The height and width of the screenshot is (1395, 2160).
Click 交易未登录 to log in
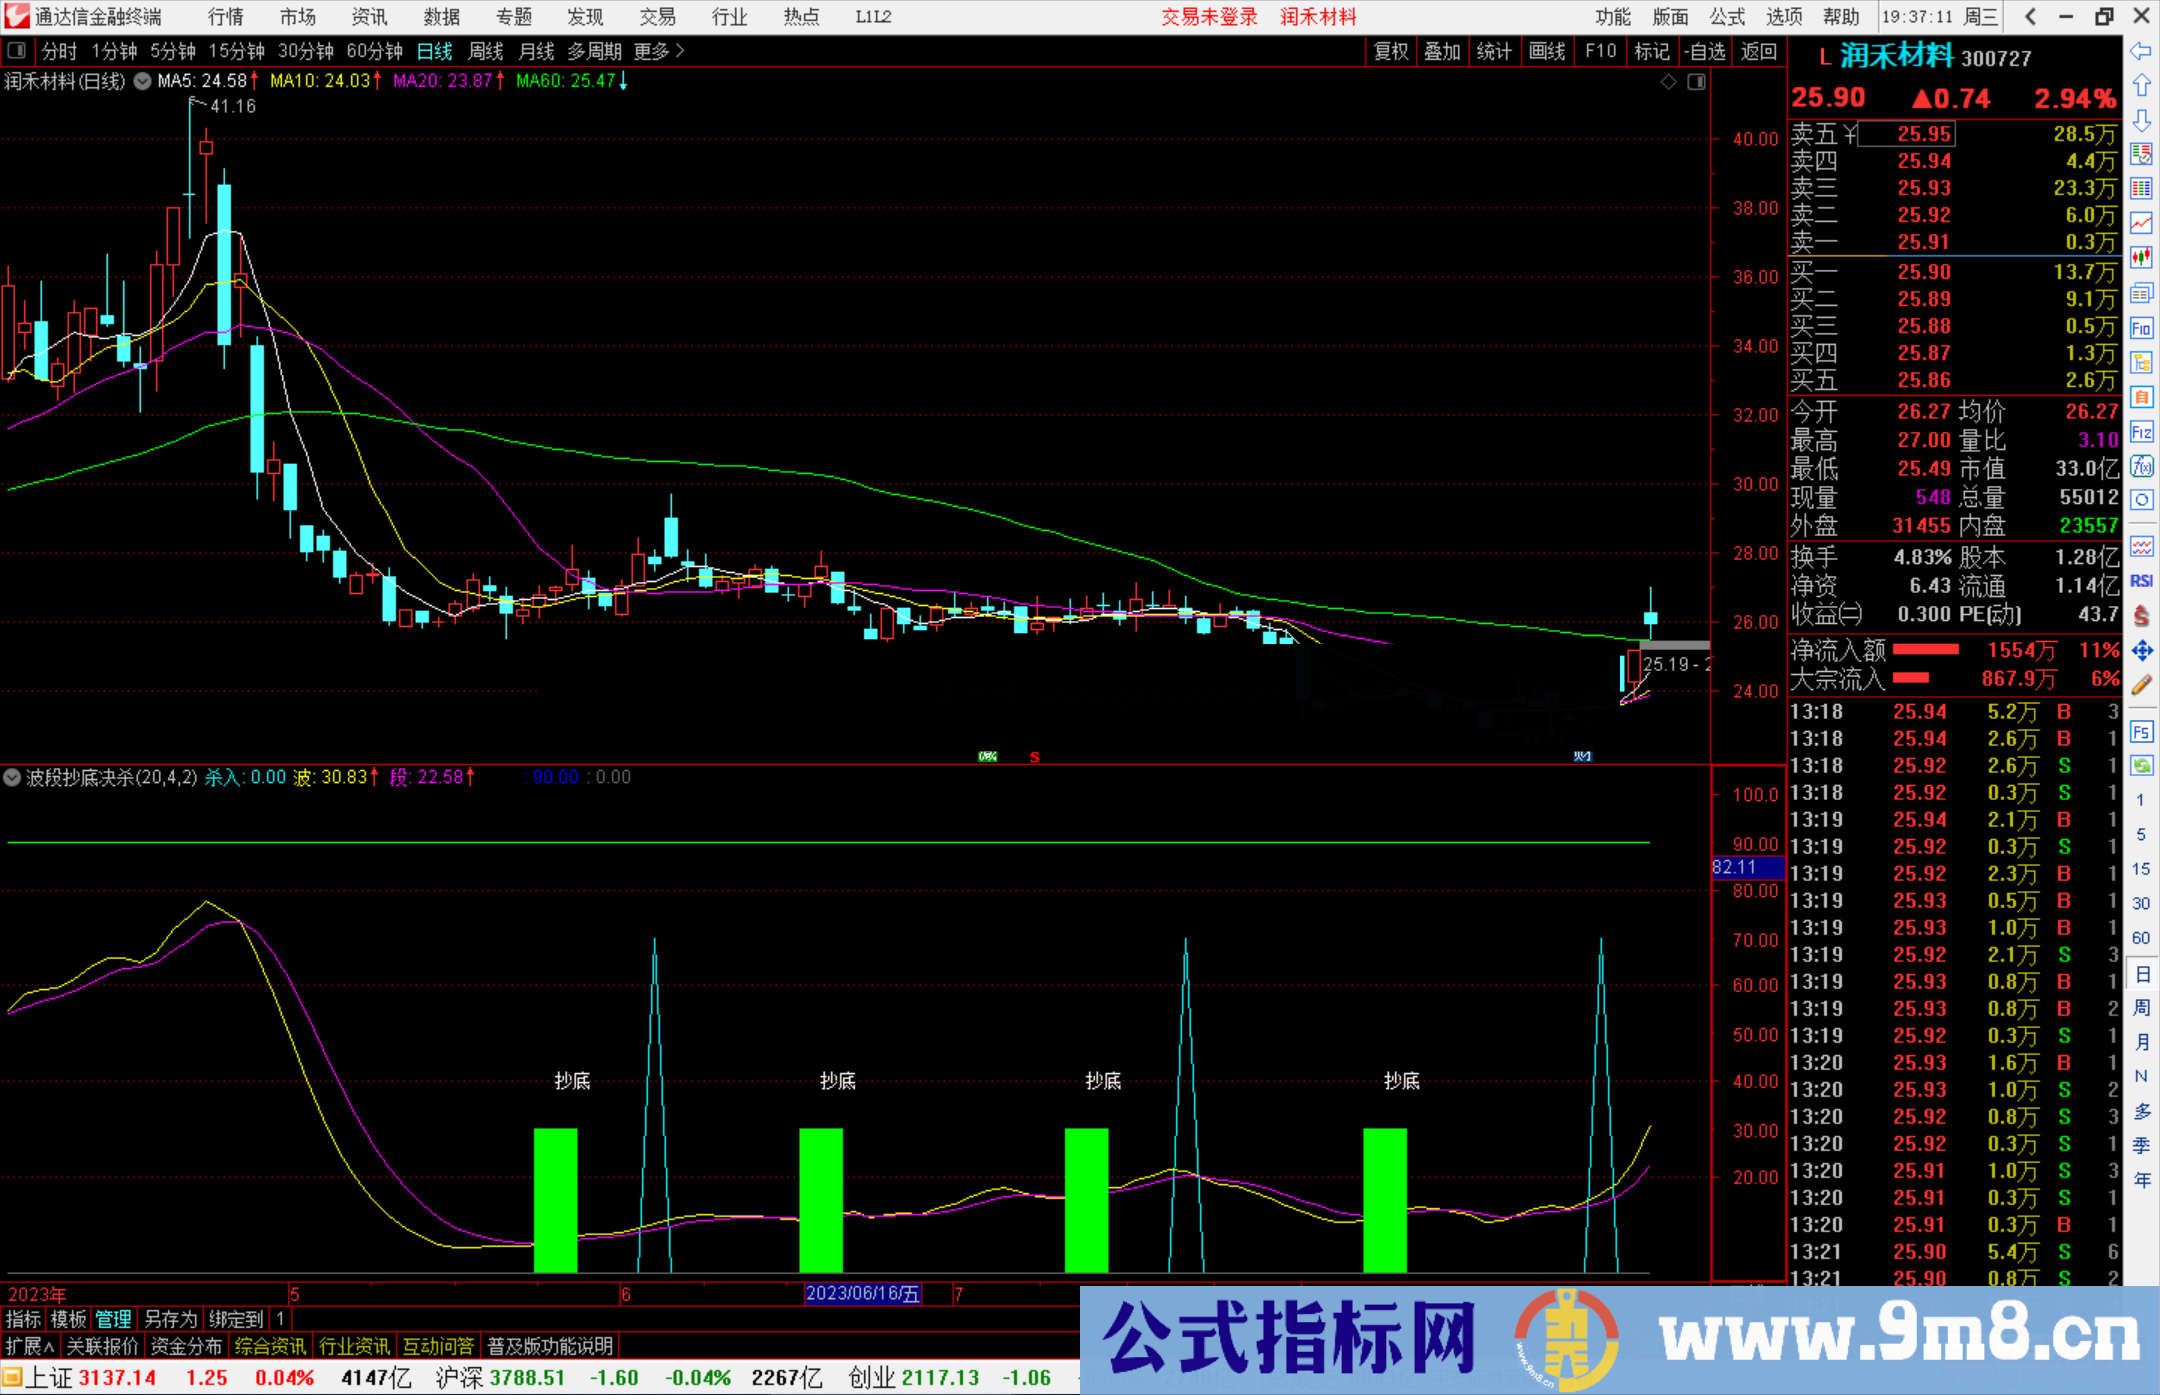(1209, 17)
